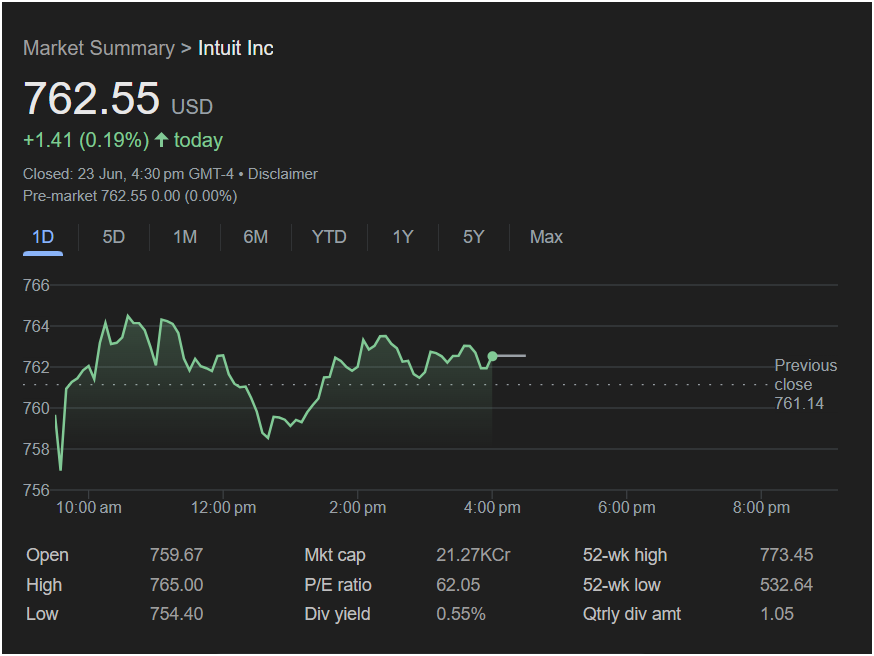This screenshot has width=874, height=656.
Task: Switch to the YTD tab
Action: pyautogui.click(x=329, y=237)
